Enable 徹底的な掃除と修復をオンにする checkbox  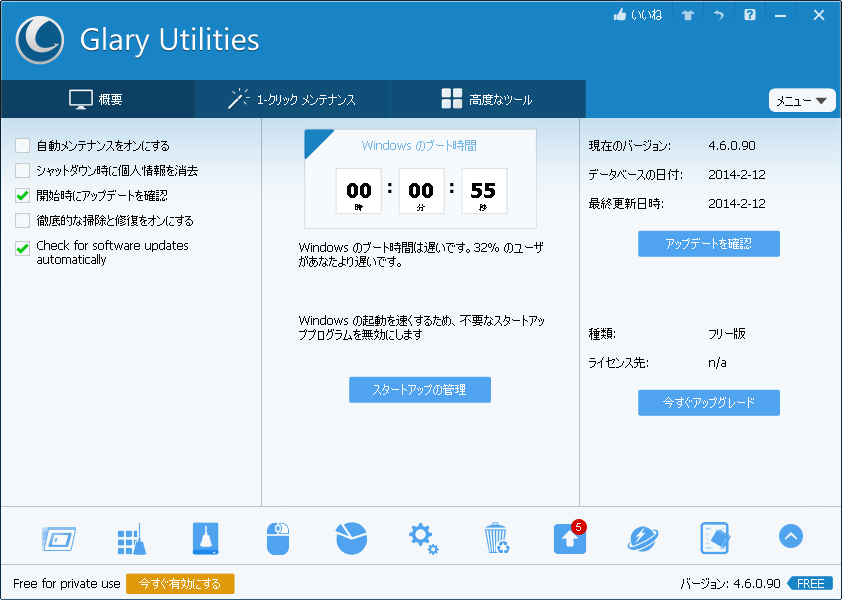click(x=23, y=220)
